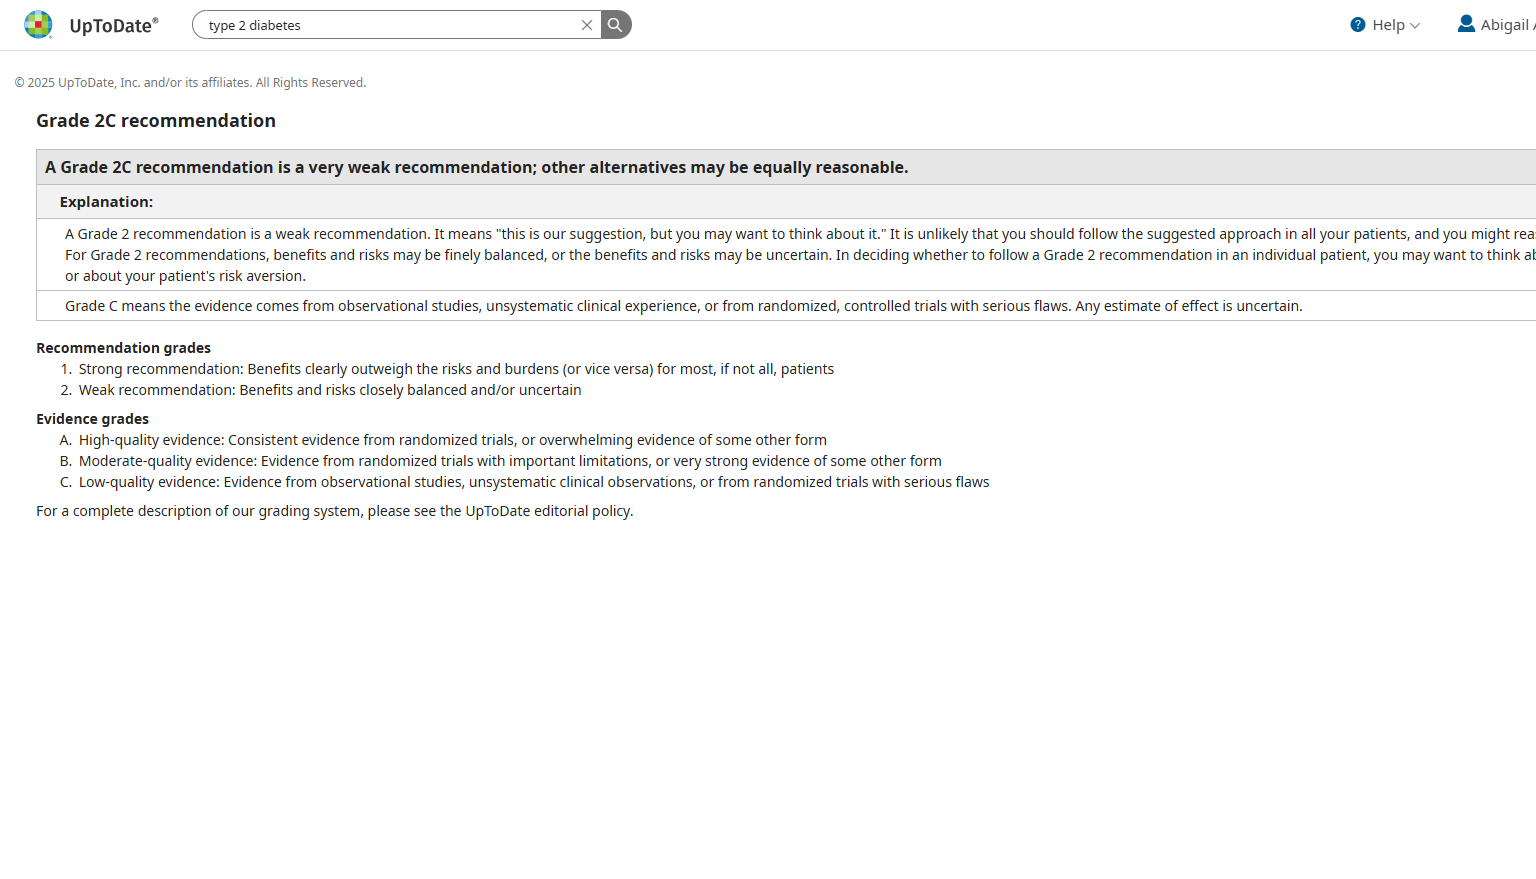
Task: Open the Abigail account menu
Action: [1506, 25]
